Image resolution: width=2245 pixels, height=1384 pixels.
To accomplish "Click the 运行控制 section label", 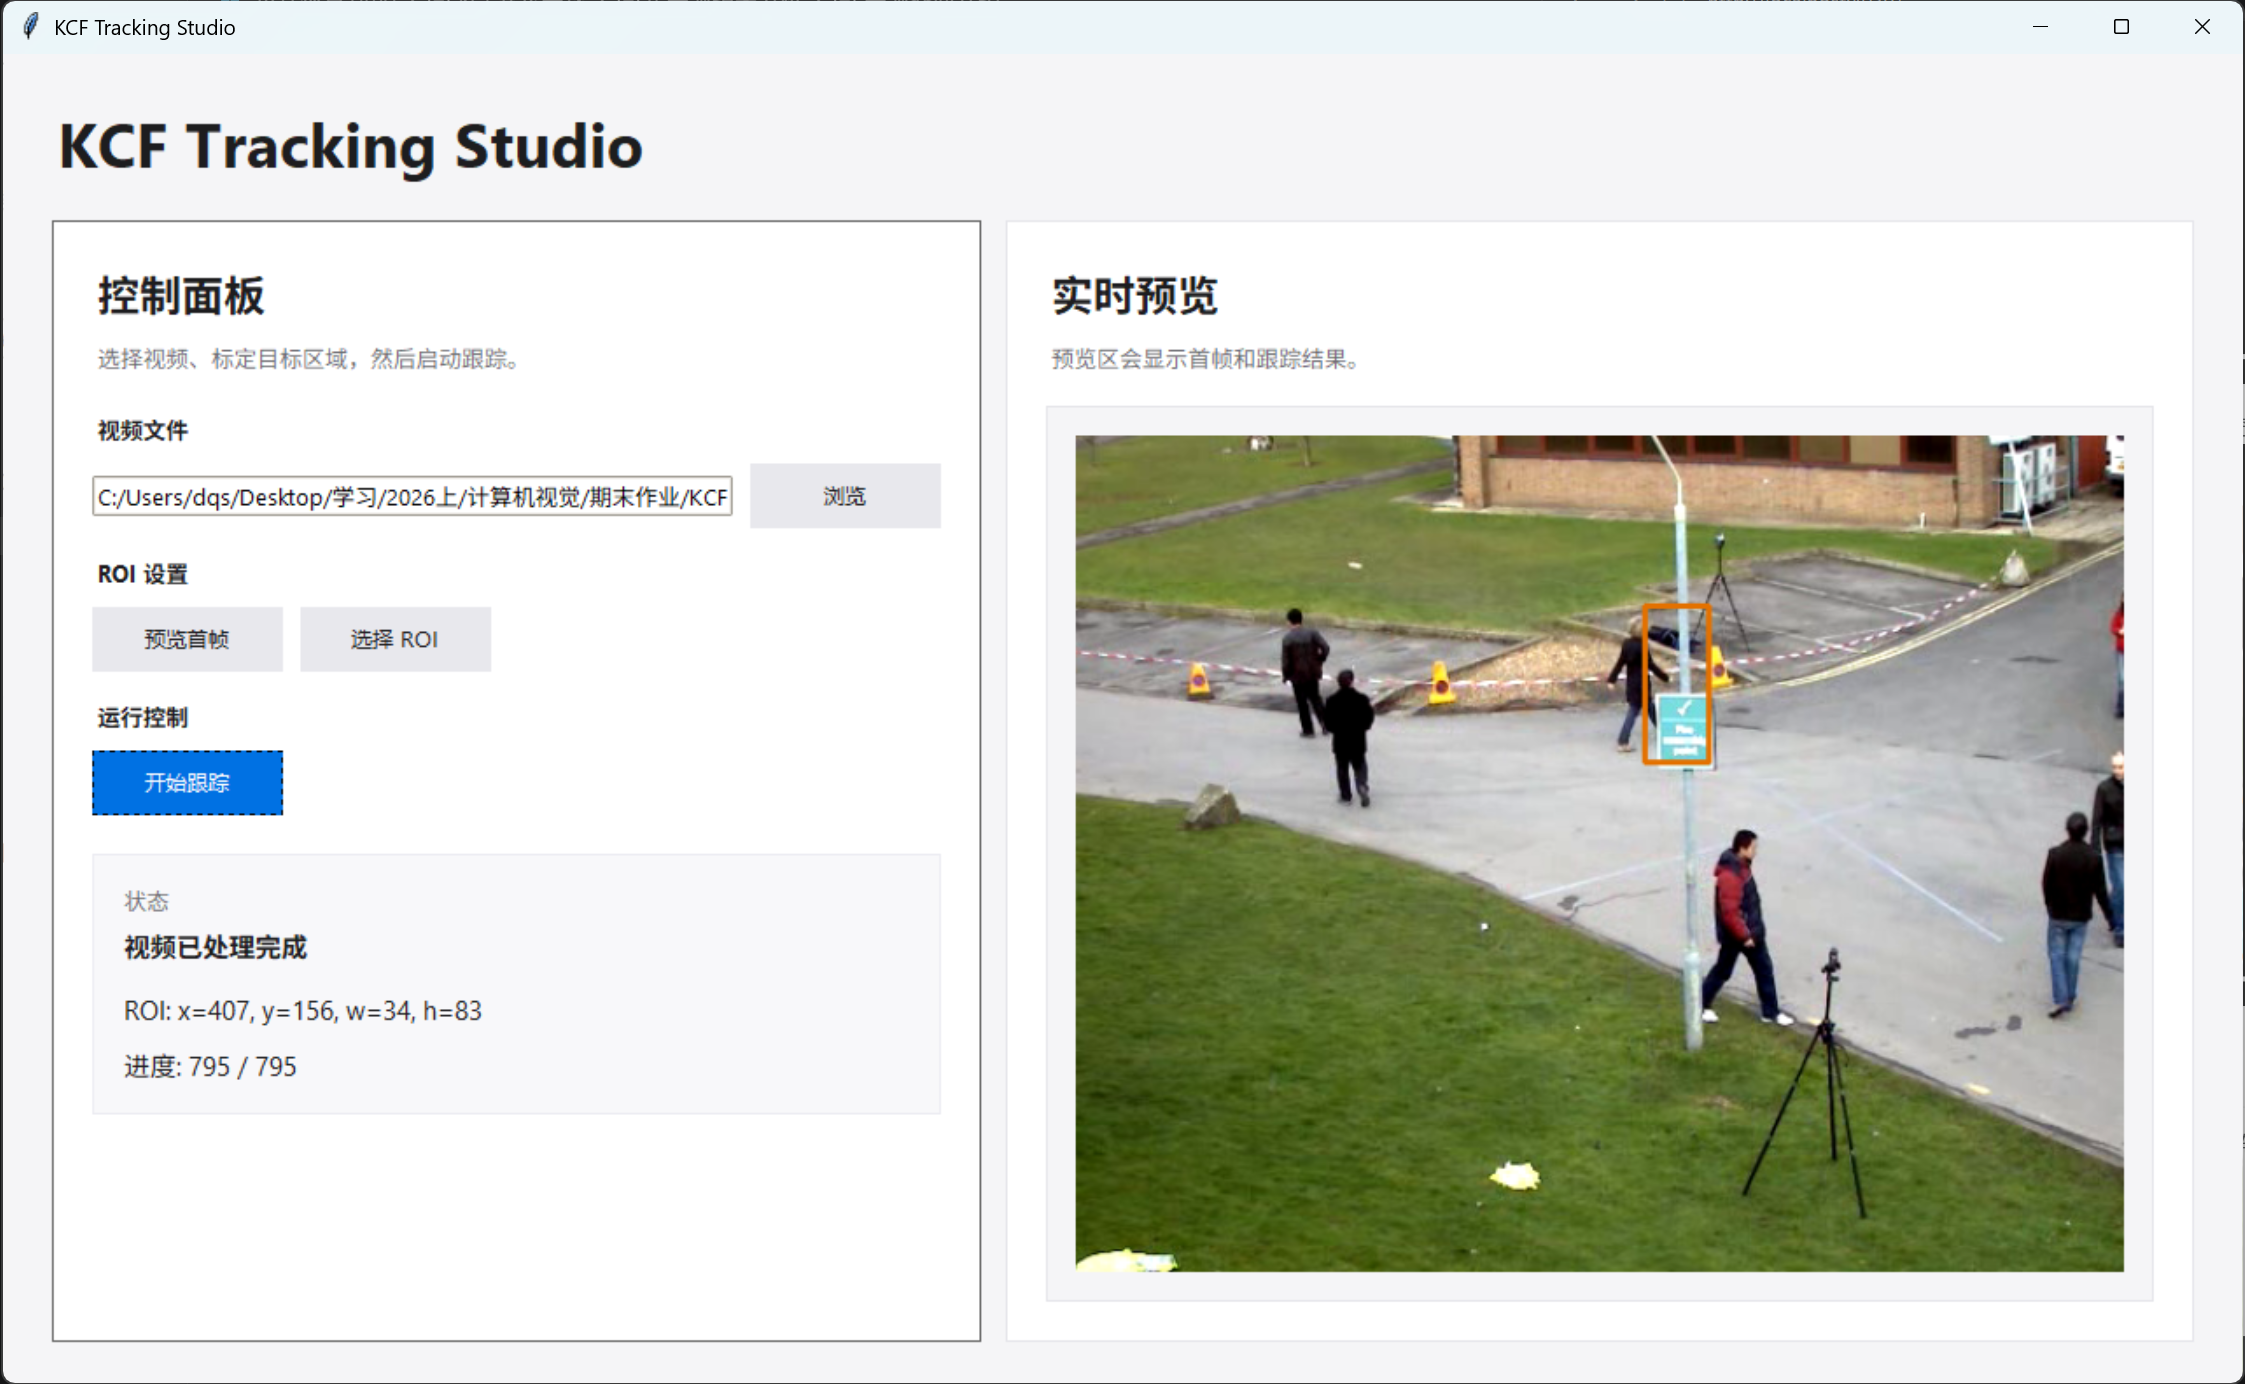I will pos(142,717).
